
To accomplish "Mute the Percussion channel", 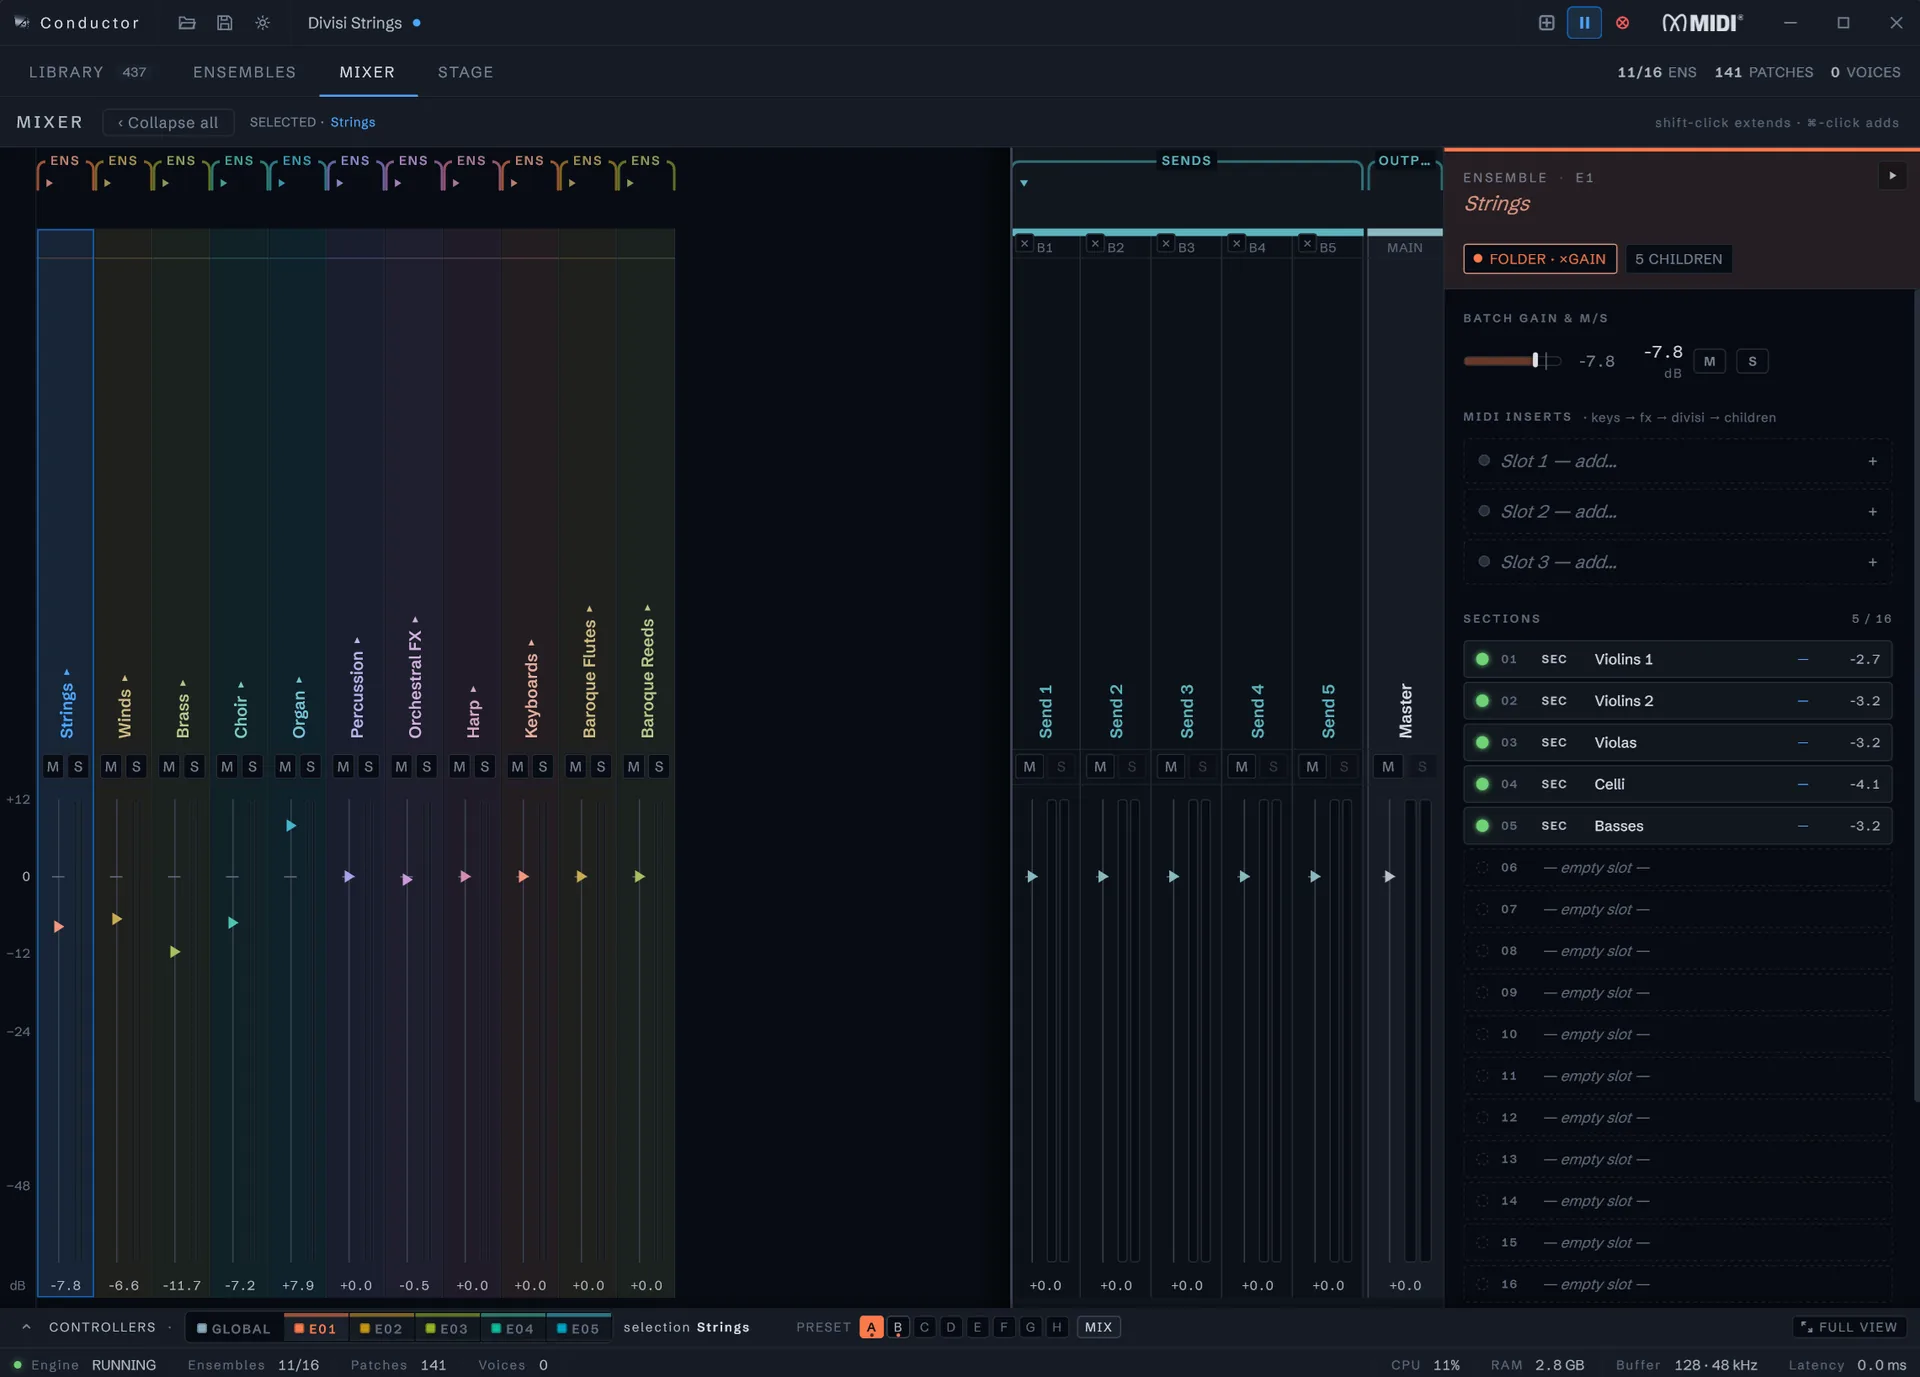I will (x=343, y=767).
